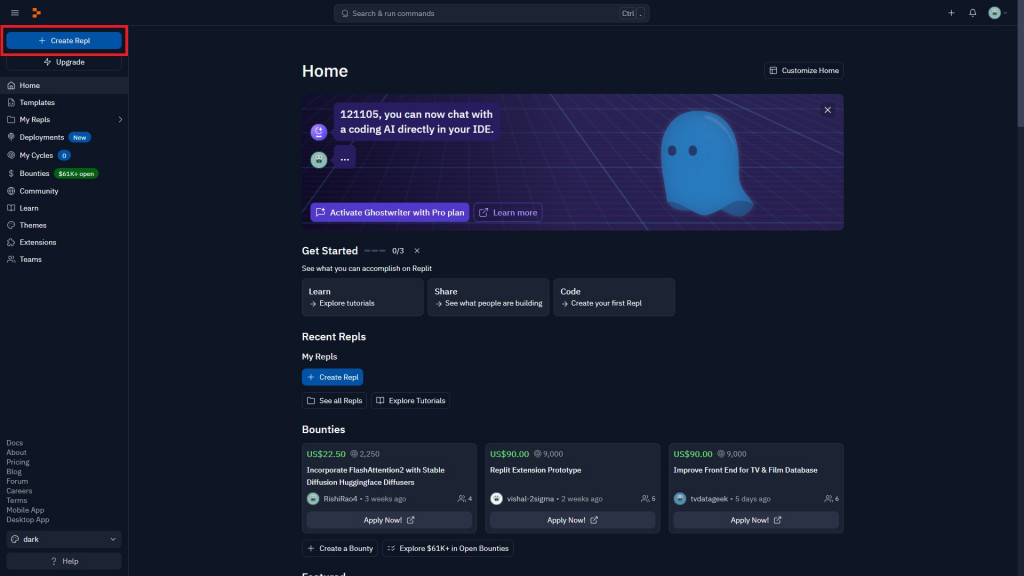Click Explore $61K+ in Open Bounties
The width and height of the screenshot is (1024, 576).
(x=447, y=549)
